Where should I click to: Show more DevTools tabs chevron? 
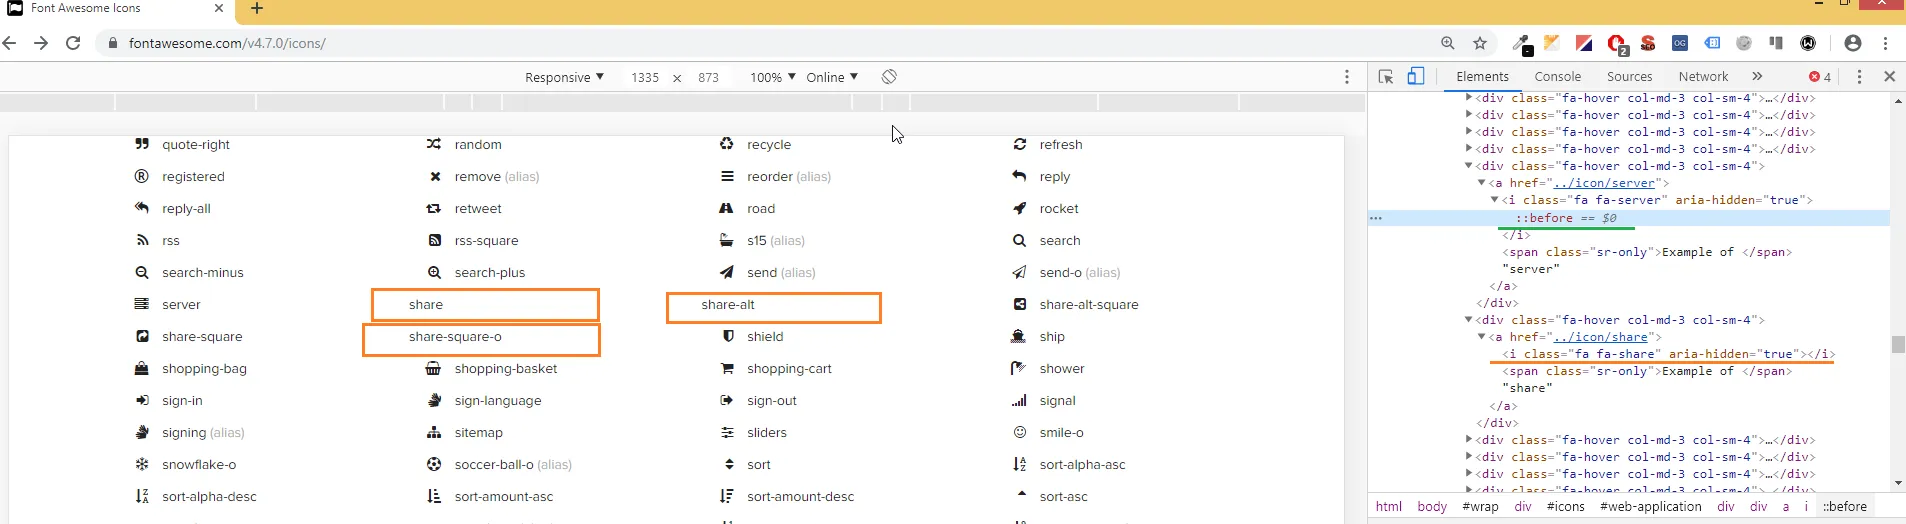(x=1757, y=76)
